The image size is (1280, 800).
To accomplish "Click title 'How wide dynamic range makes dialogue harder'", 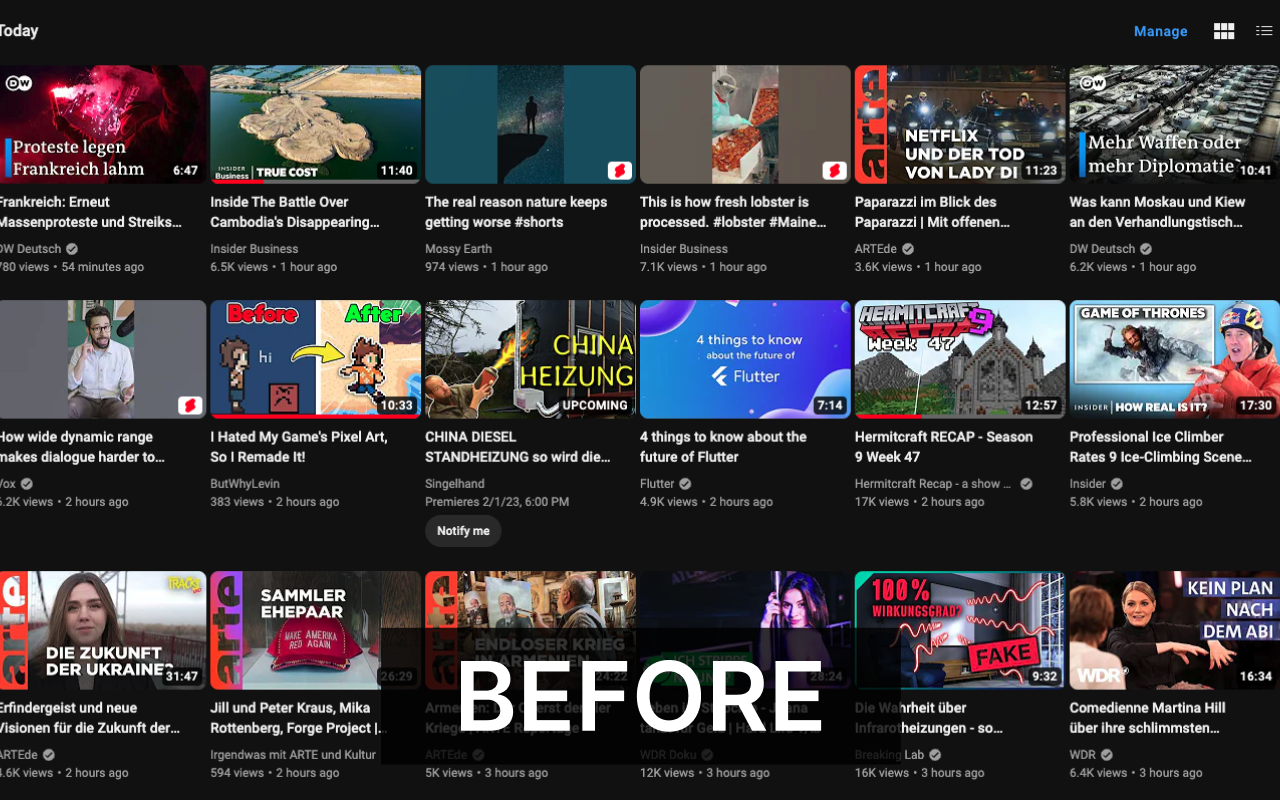I will (x=82, y=447).
